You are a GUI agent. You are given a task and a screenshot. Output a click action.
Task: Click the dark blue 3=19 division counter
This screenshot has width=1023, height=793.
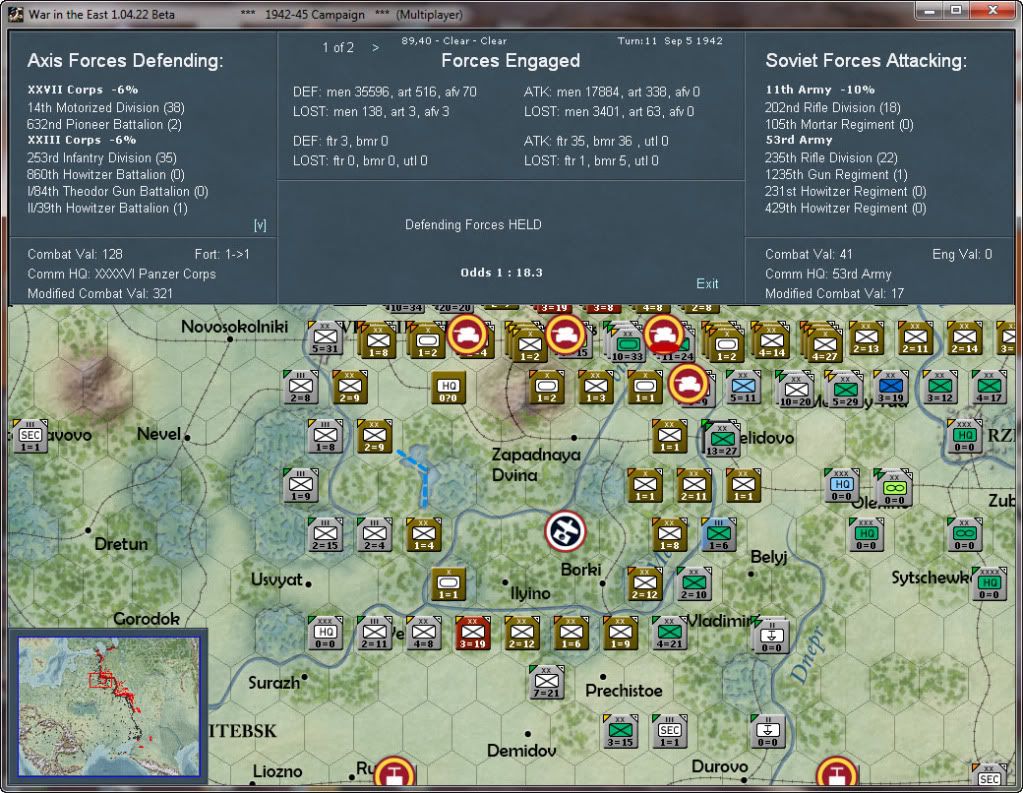[x=891, y=388]
